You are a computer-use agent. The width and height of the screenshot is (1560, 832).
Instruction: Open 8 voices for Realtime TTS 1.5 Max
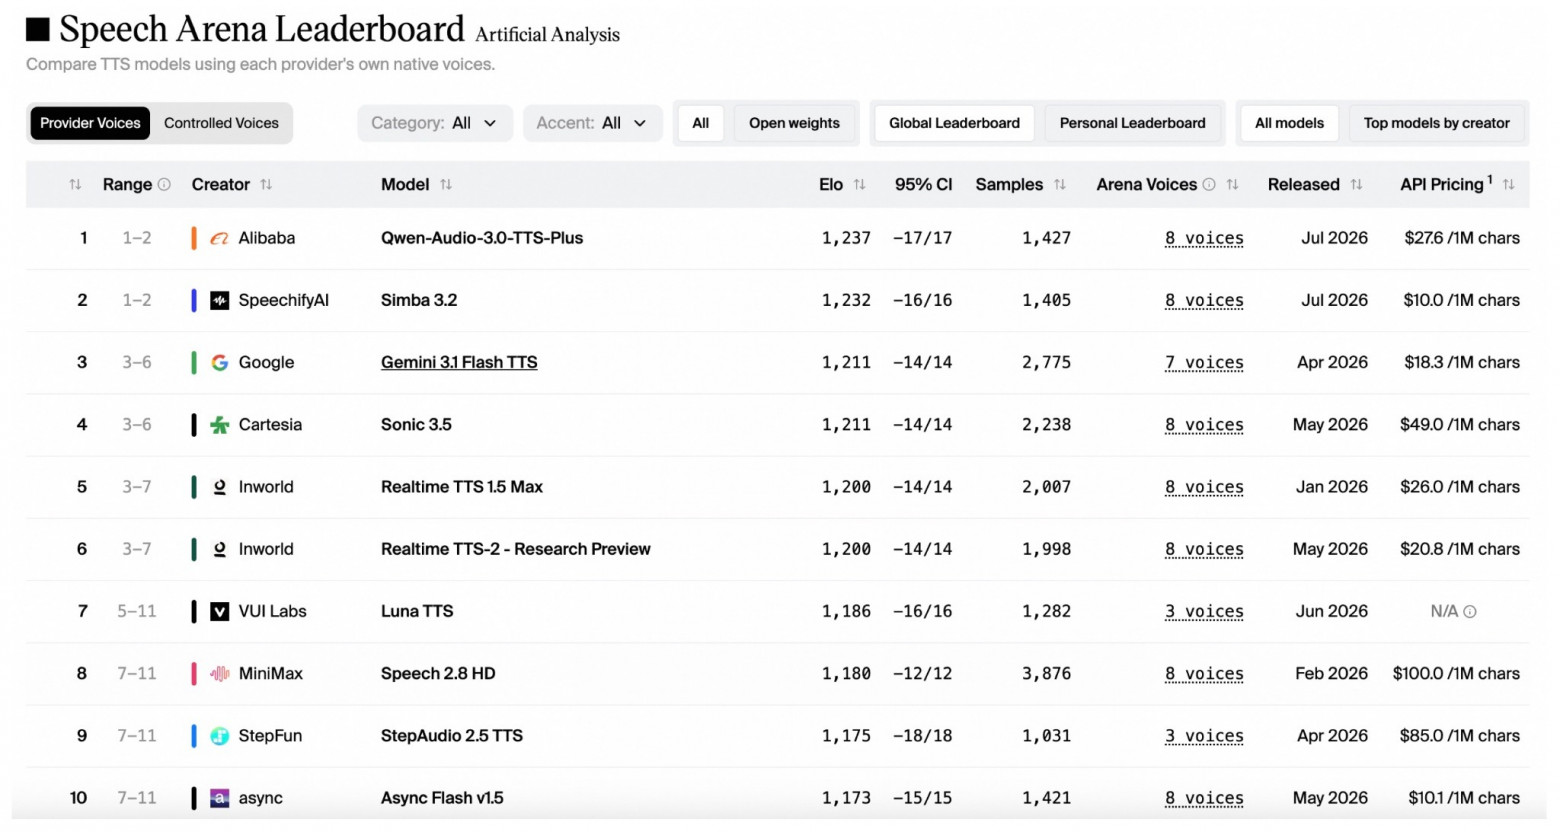coord(1204,487)
